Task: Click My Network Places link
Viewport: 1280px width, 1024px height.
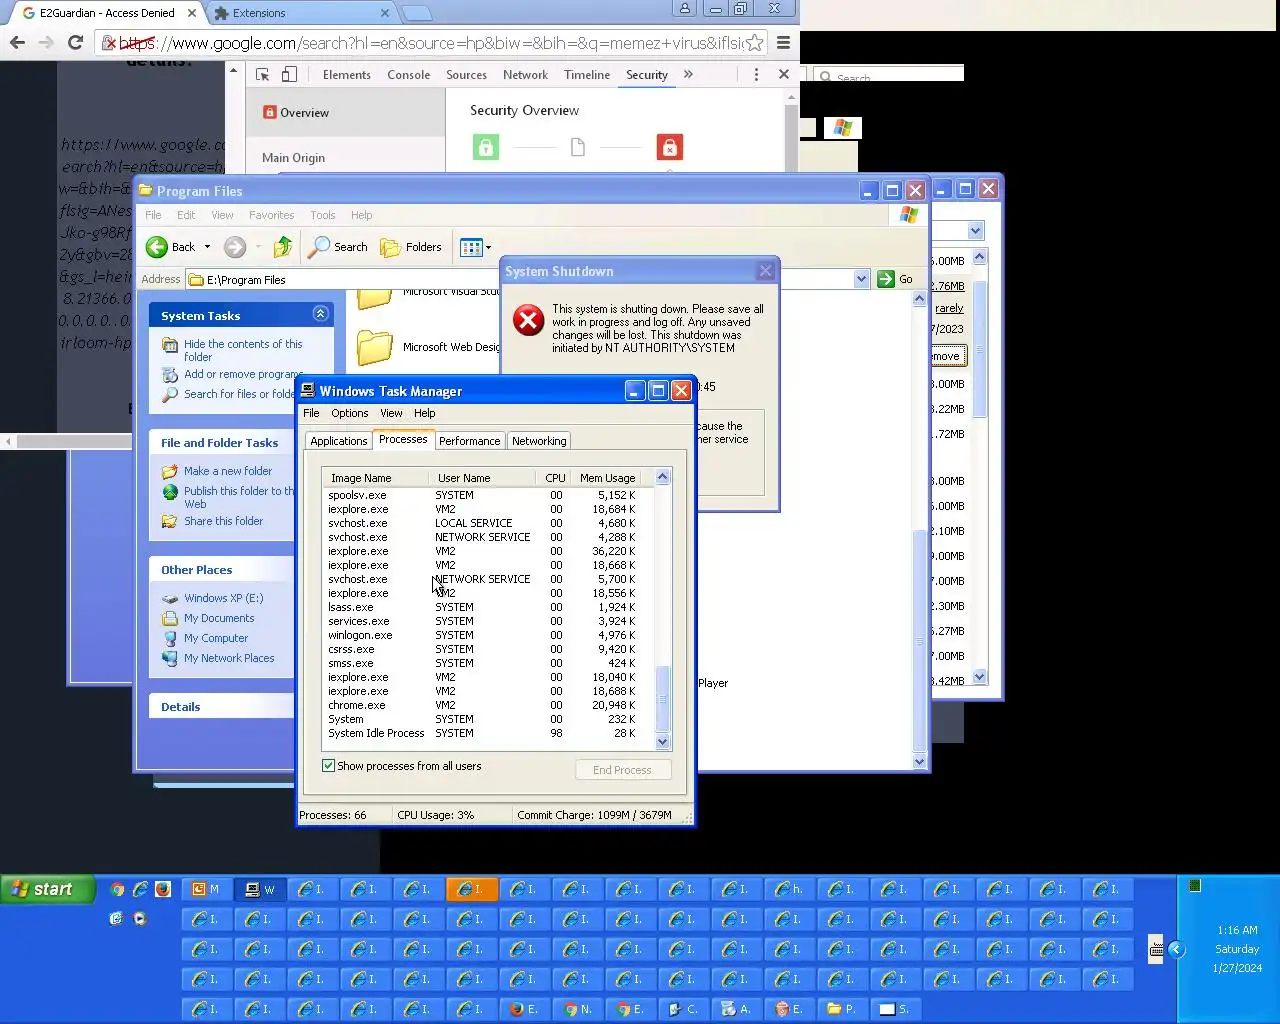Action: [229, 658]
